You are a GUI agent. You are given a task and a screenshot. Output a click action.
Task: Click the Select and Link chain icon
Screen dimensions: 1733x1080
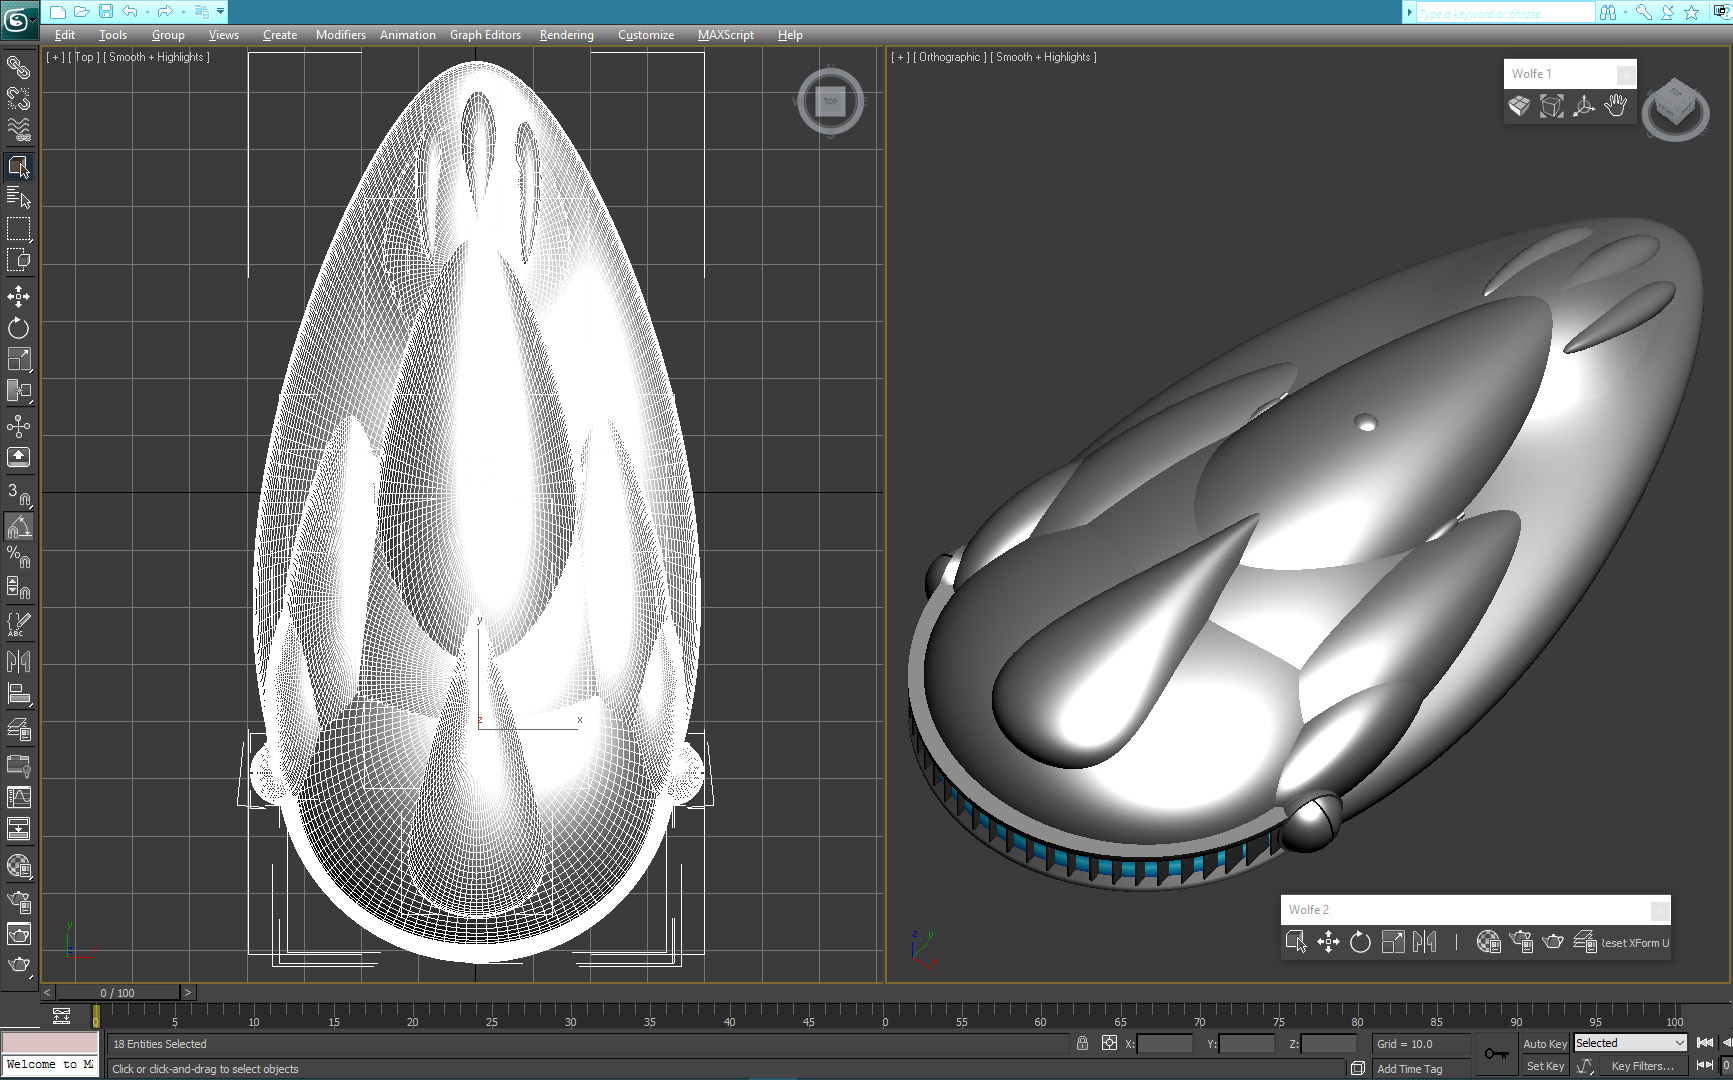coord(18,67)
